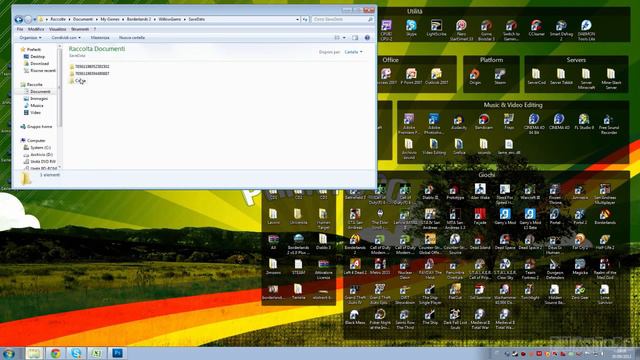Select Documenti under Raccolte

[x=40, y=91]
